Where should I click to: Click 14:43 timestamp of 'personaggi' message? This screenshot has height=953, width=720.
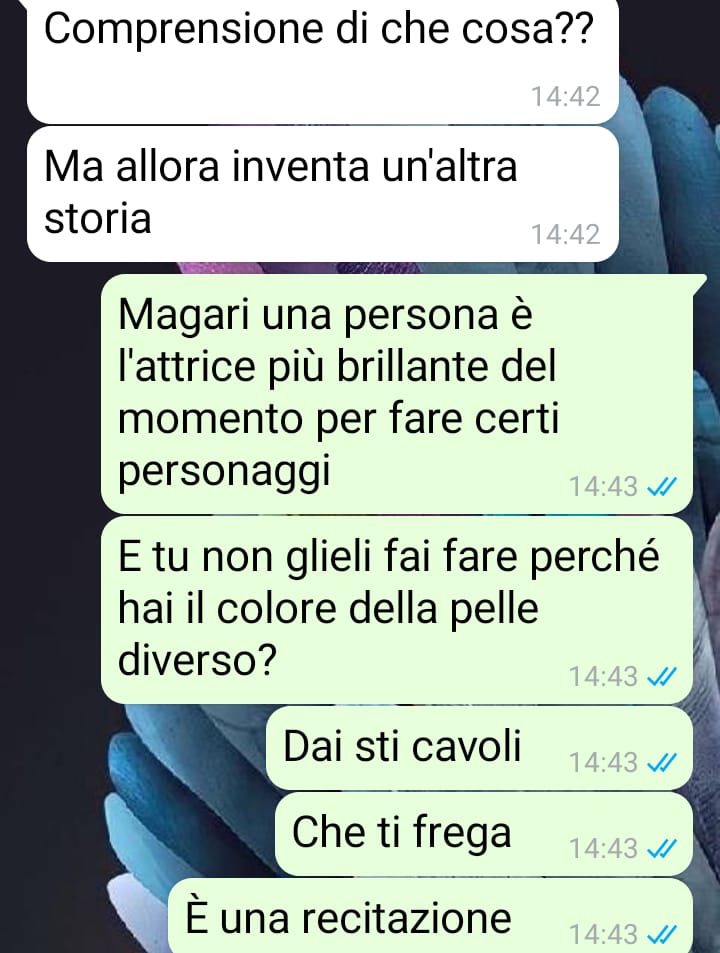point(603,486)
